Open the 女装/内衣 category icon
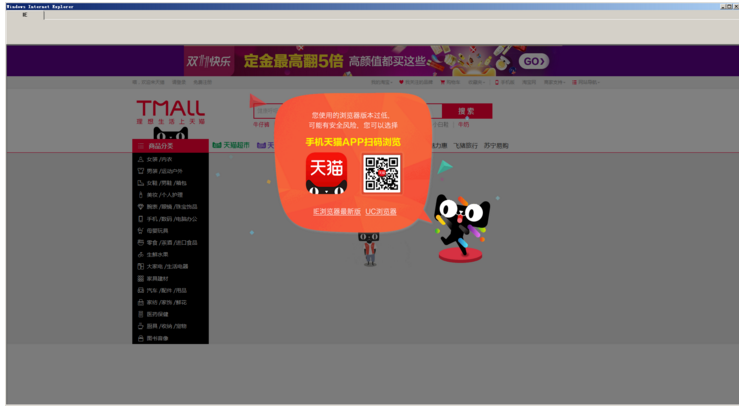The height and width of the screenshot is (407, 743). (140, 159)
